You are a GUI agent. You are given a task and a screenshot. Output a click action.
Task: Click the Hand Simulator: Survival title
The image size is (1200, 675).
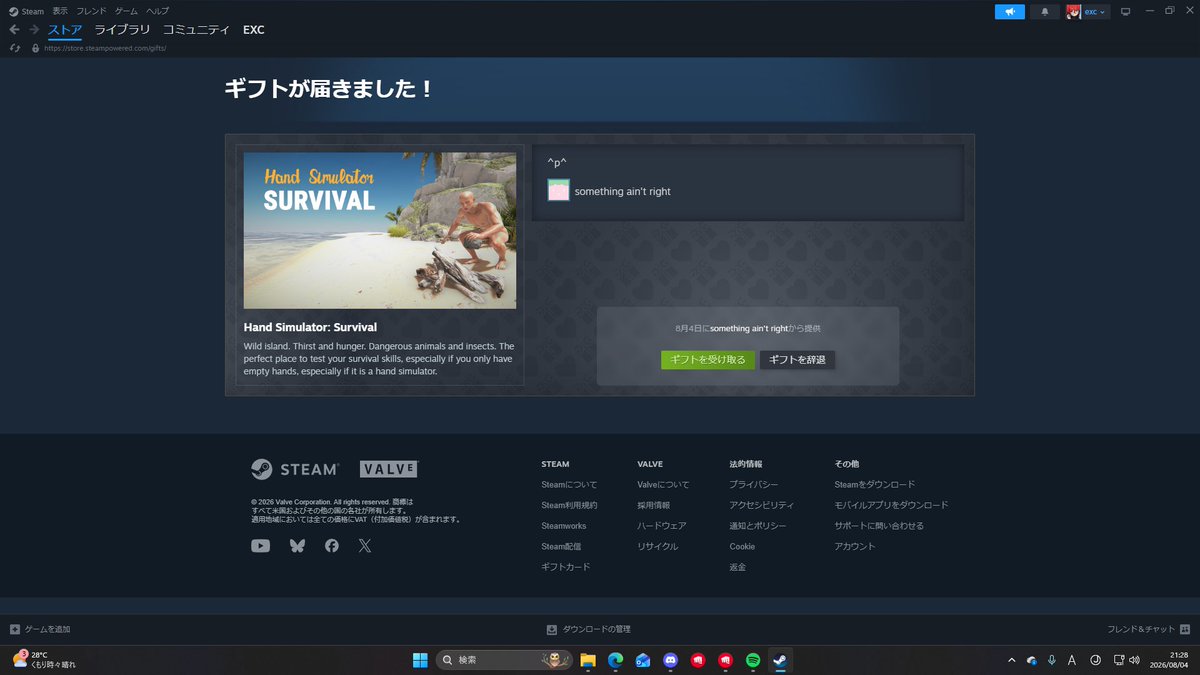point(310,327)
